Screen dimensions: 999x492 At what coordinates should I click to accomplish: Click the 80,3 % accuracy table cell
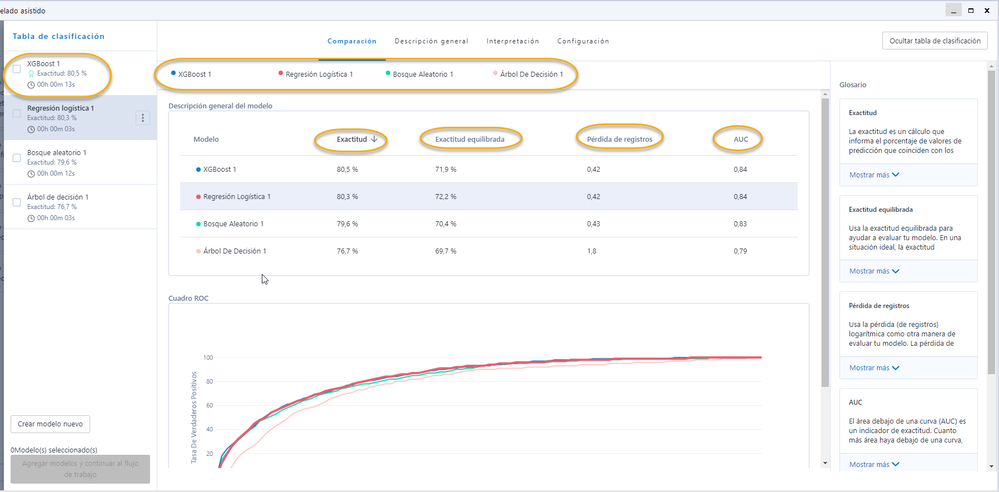point(347,197)
